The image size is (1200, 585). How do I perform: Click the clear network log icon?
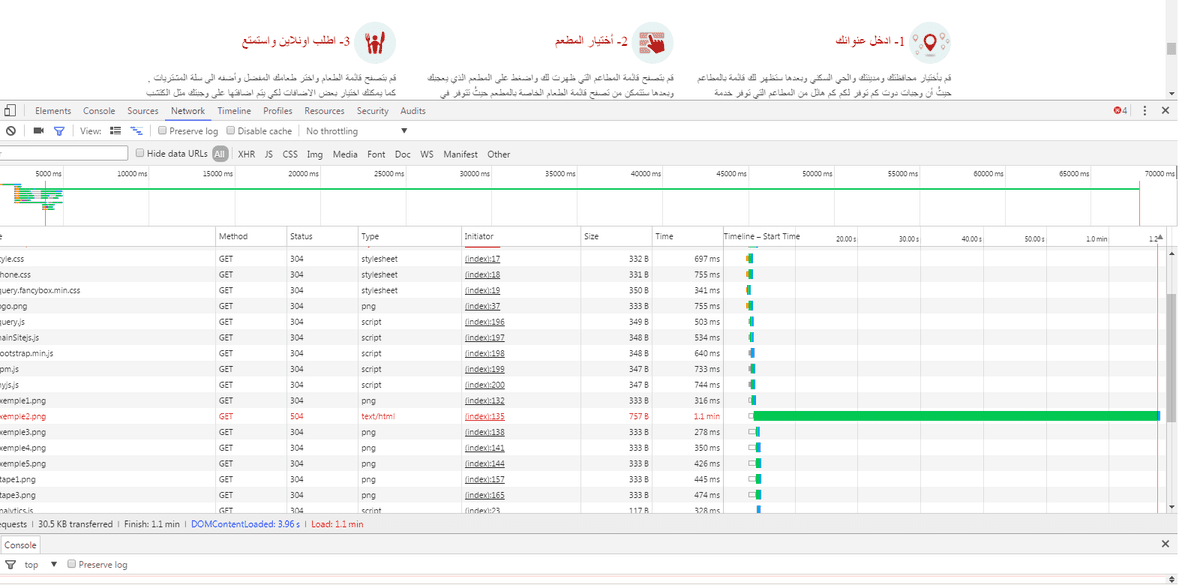point(10,131)
